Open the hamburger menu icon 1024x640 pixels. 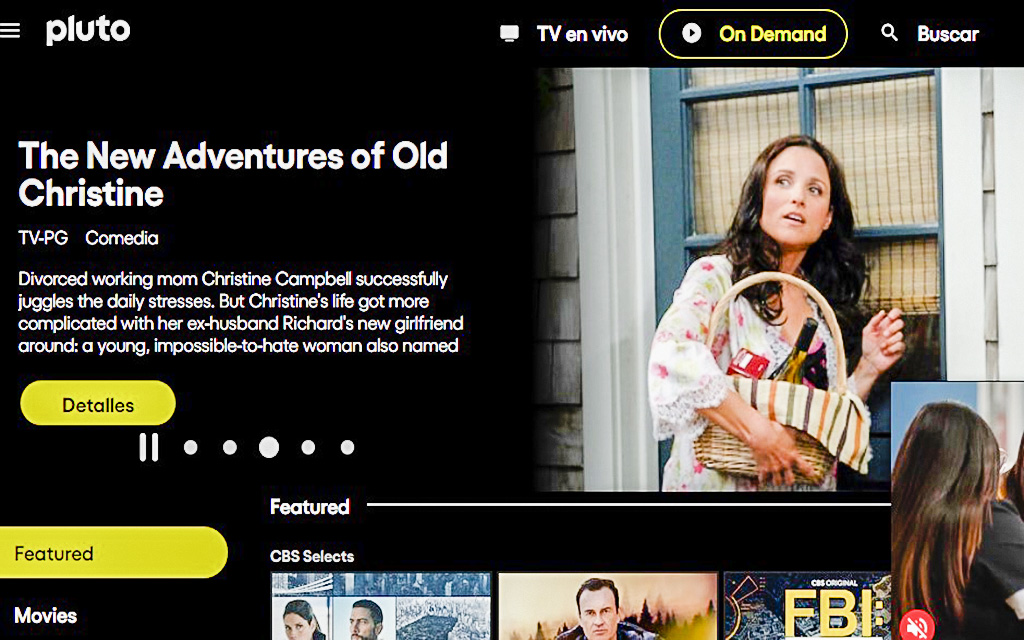(9, 31)
